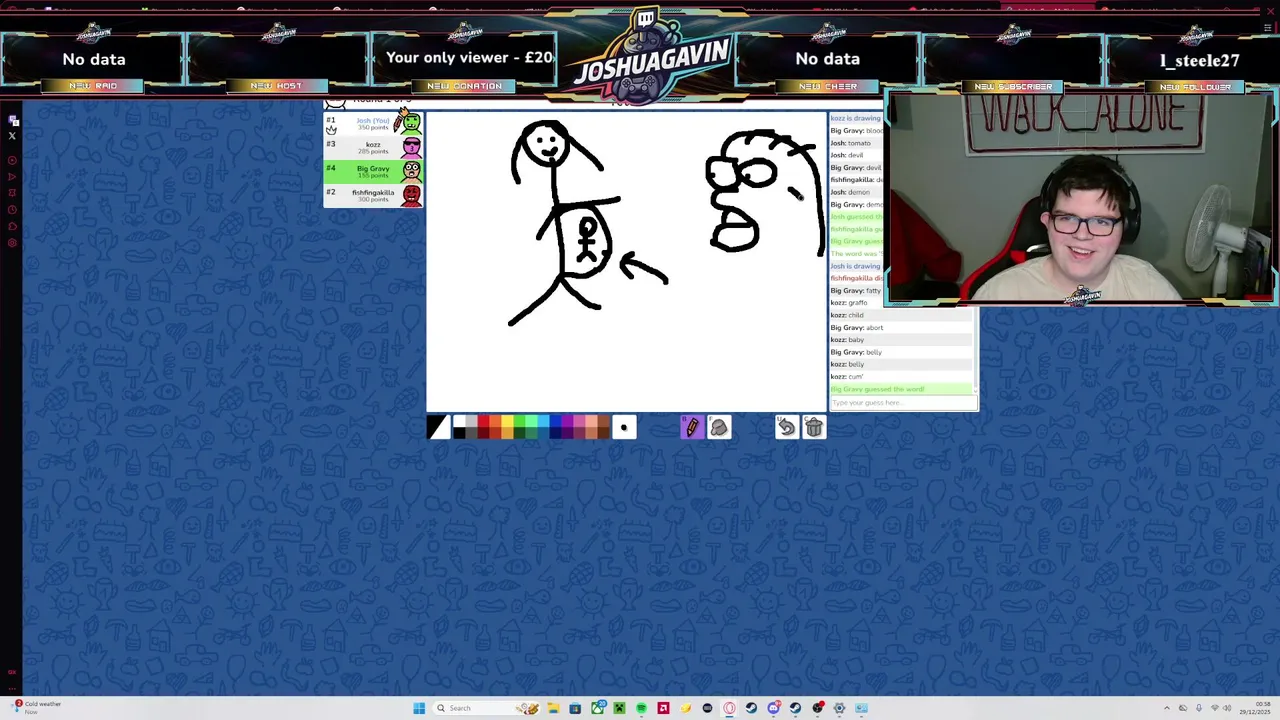Open the sidebar settings gear

point(12,243)
